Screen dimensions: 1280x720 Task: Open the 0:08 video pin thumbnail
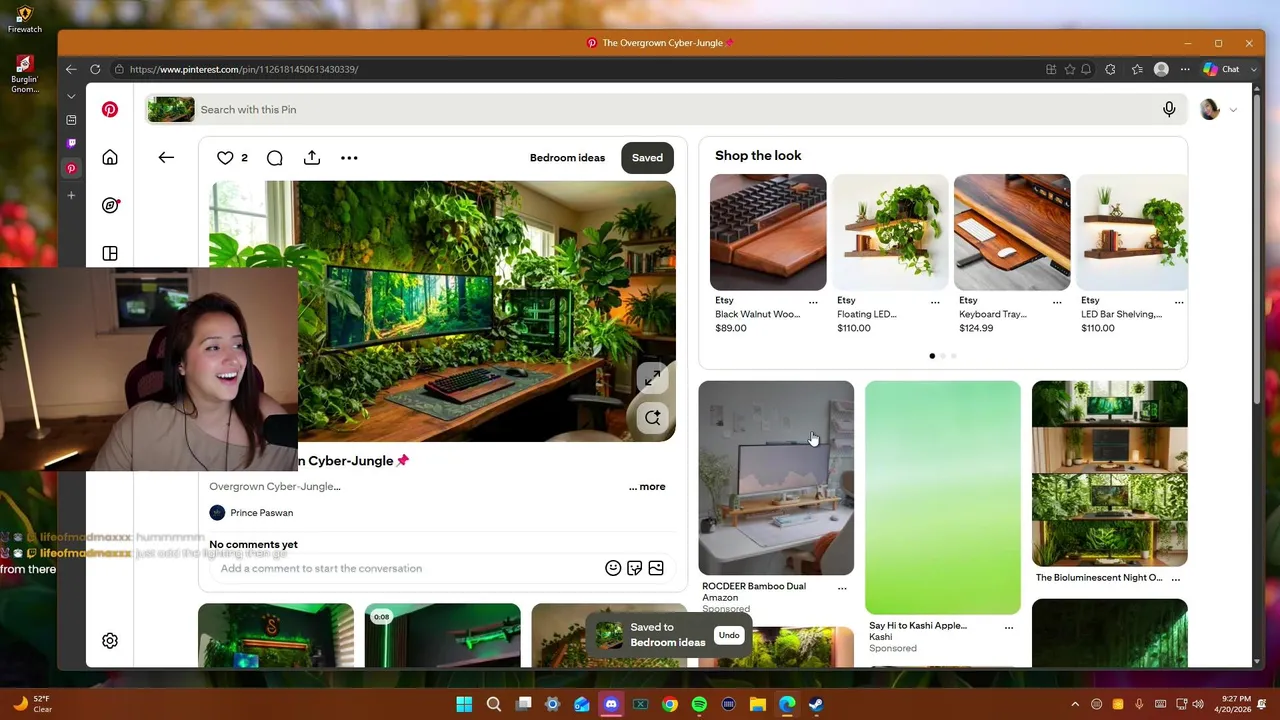pos(442,635)
